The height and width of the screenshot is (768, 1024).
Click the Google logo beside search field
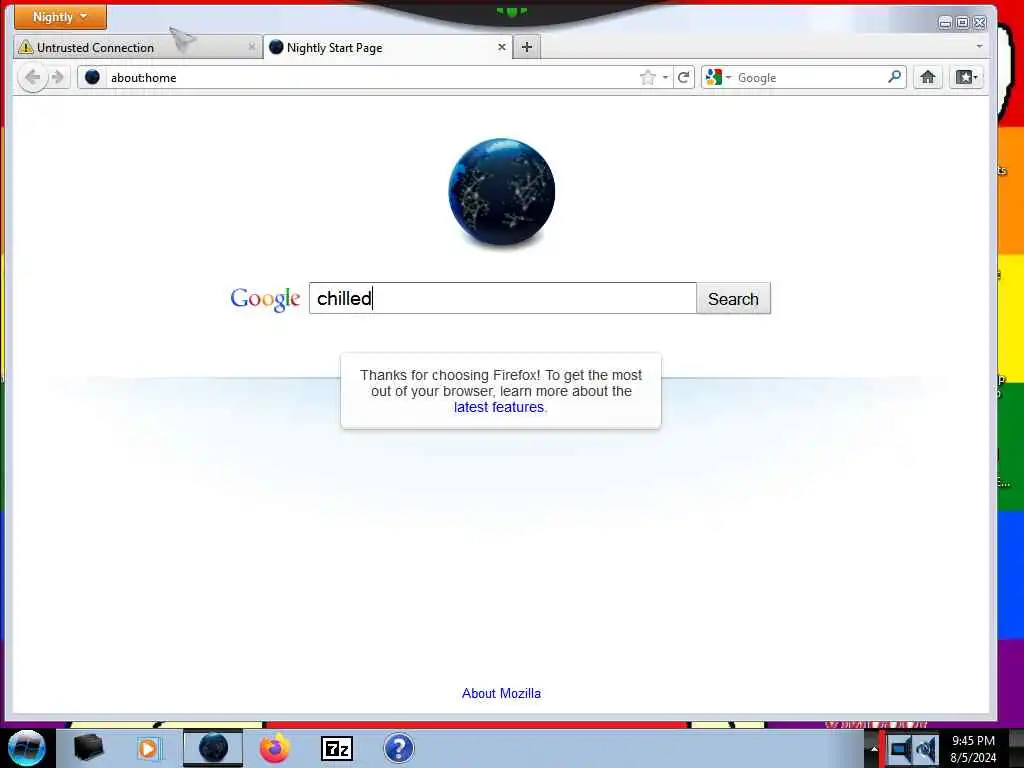pos(265,299)
